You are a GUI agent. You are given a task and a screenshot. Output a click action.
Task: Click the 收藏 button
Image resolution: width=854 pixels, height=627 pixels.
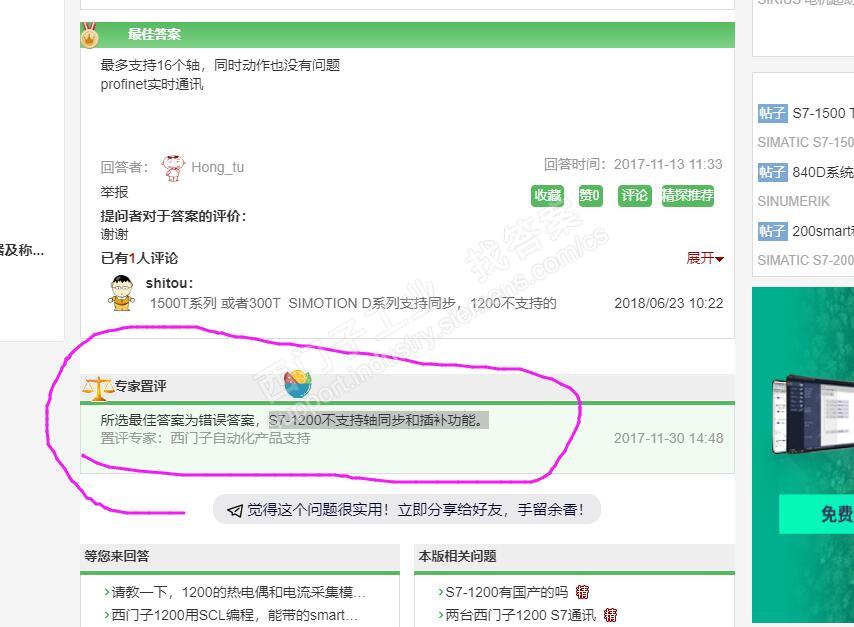pyautogui.click(x=547, y=196)
